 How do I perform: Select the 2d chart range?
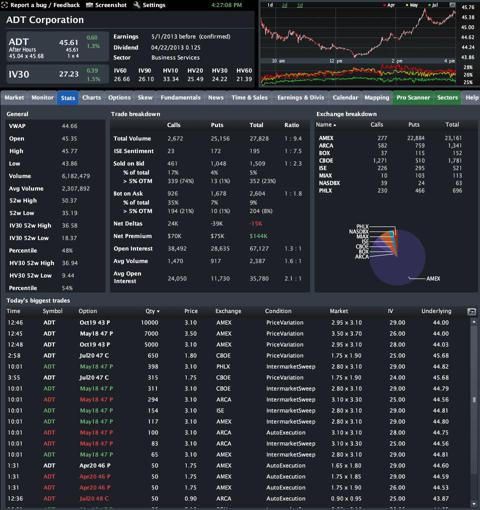pos(285,5)
